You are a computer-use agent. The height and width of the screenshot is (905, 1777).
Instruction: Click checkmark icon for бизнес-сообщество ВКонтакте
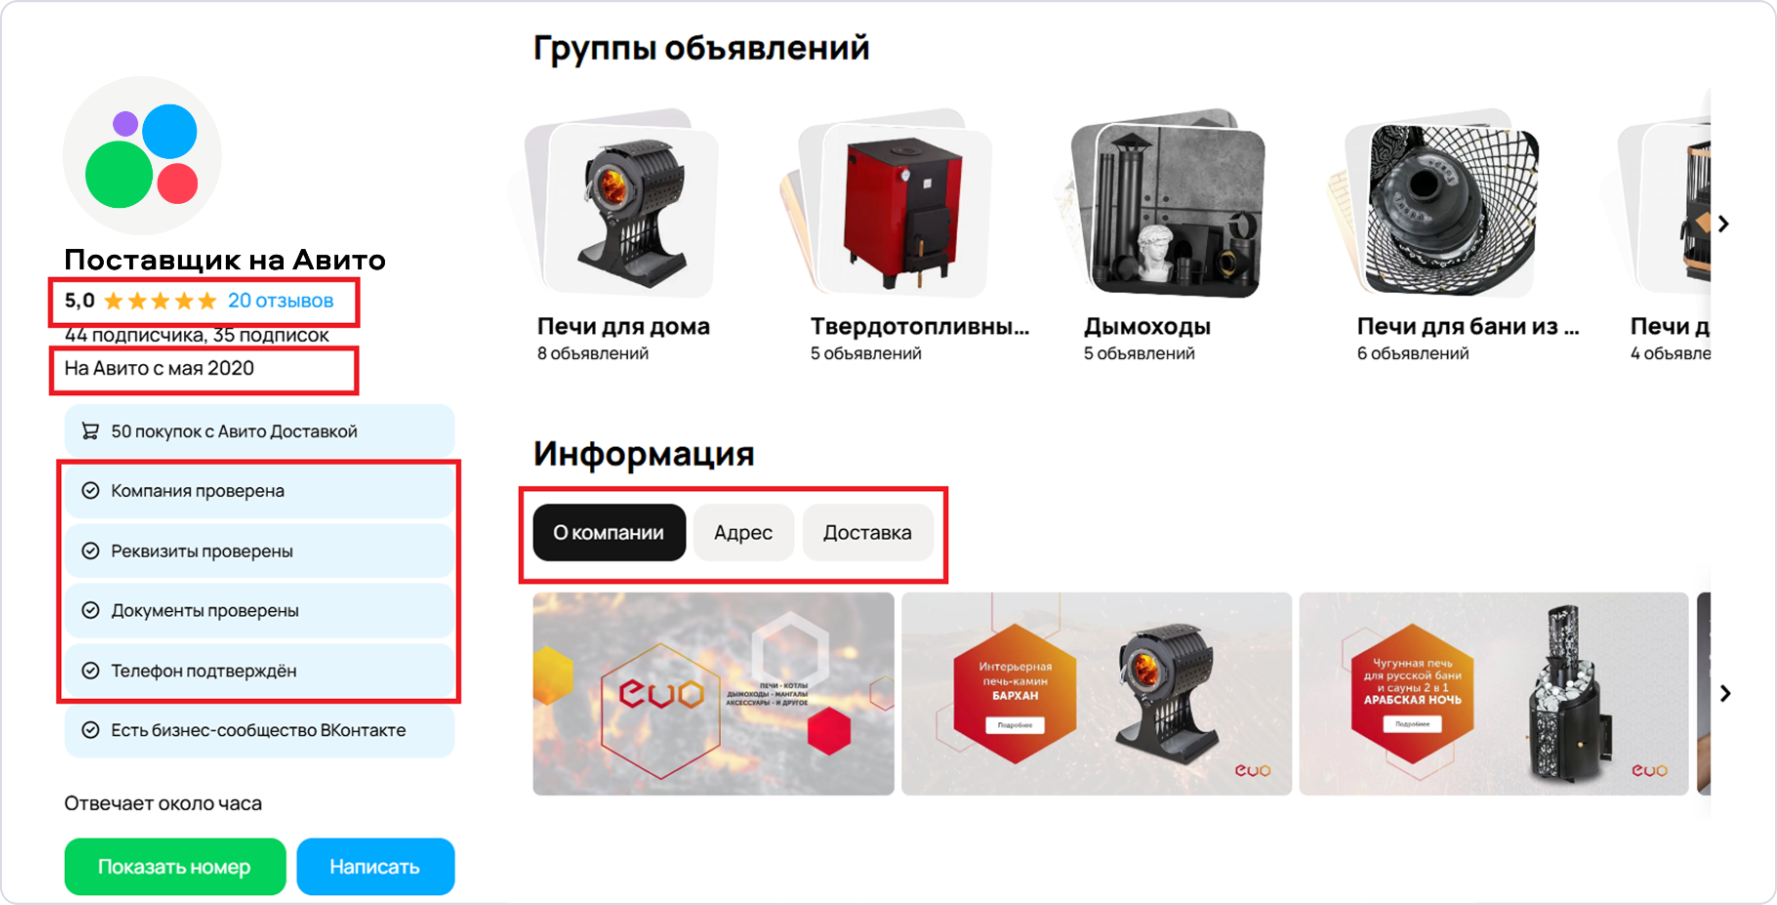coord(90,730)
